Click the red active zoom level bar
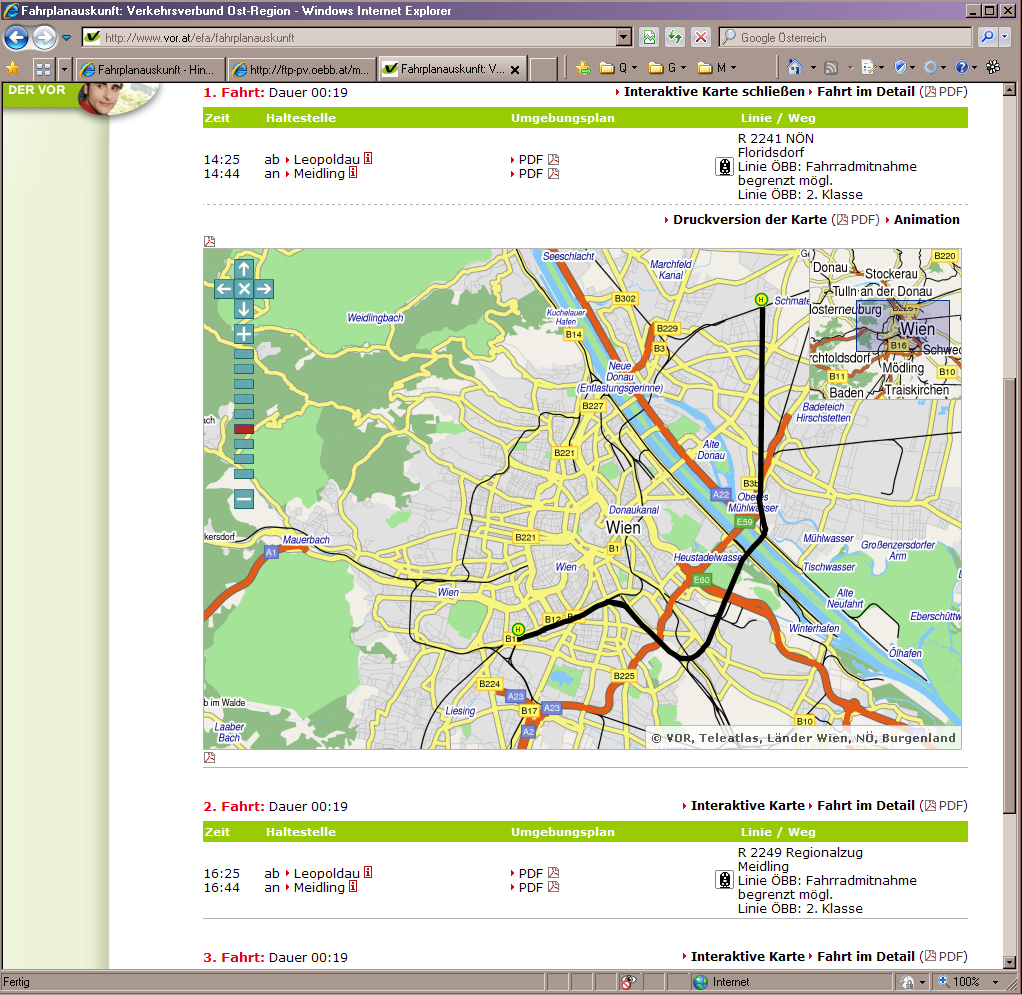The width and height of the screenshot is (1022, 995). pos(244,429)
